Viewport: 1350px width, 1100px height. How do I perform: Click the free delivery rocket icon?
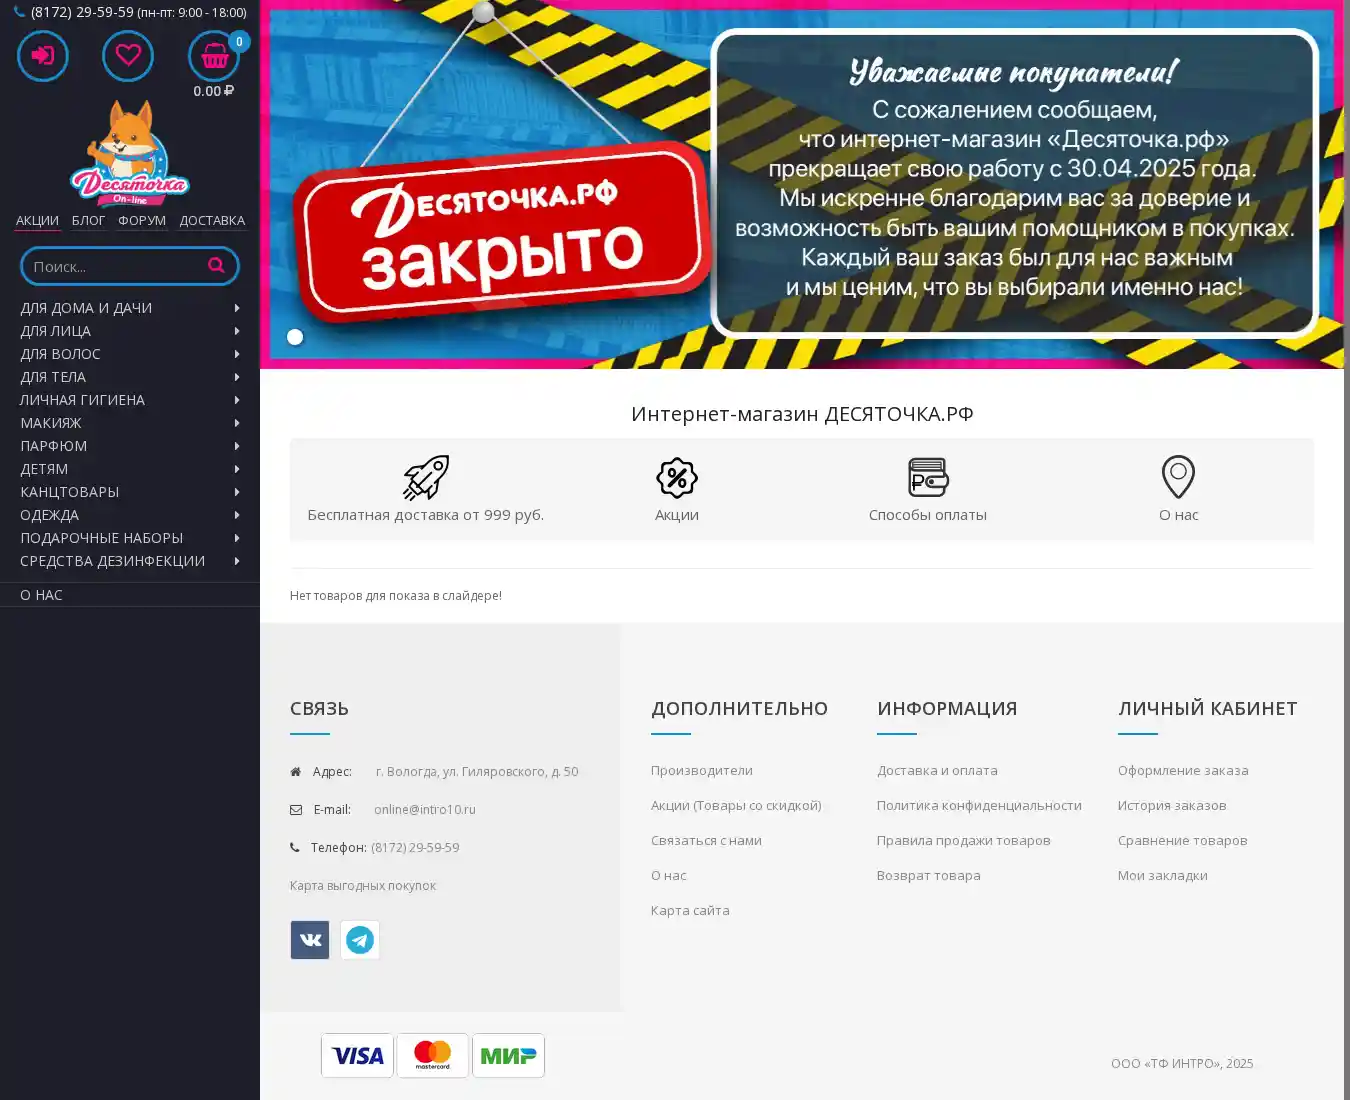click(426, 477)
